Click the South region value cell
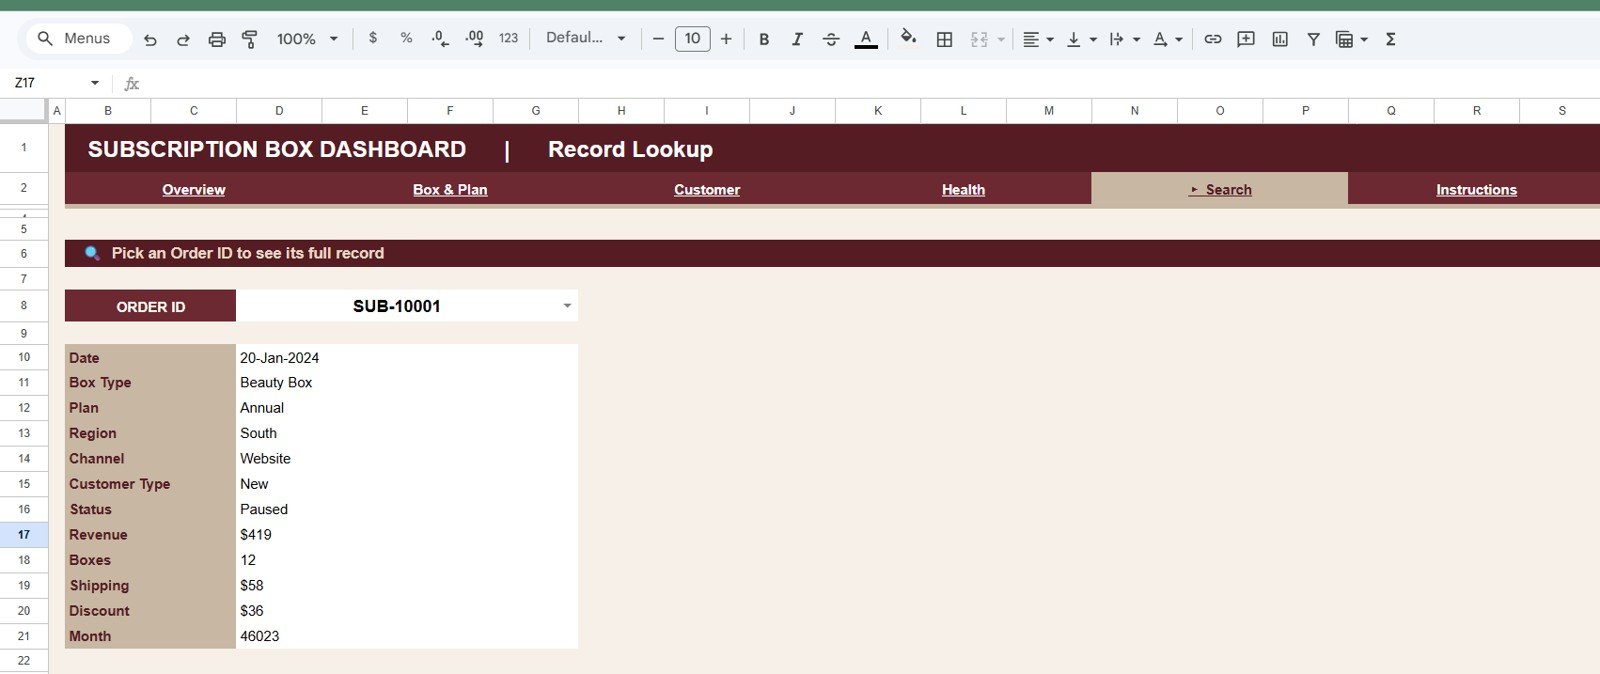This screenshot has height=674, width=1600. coord(407,433)
